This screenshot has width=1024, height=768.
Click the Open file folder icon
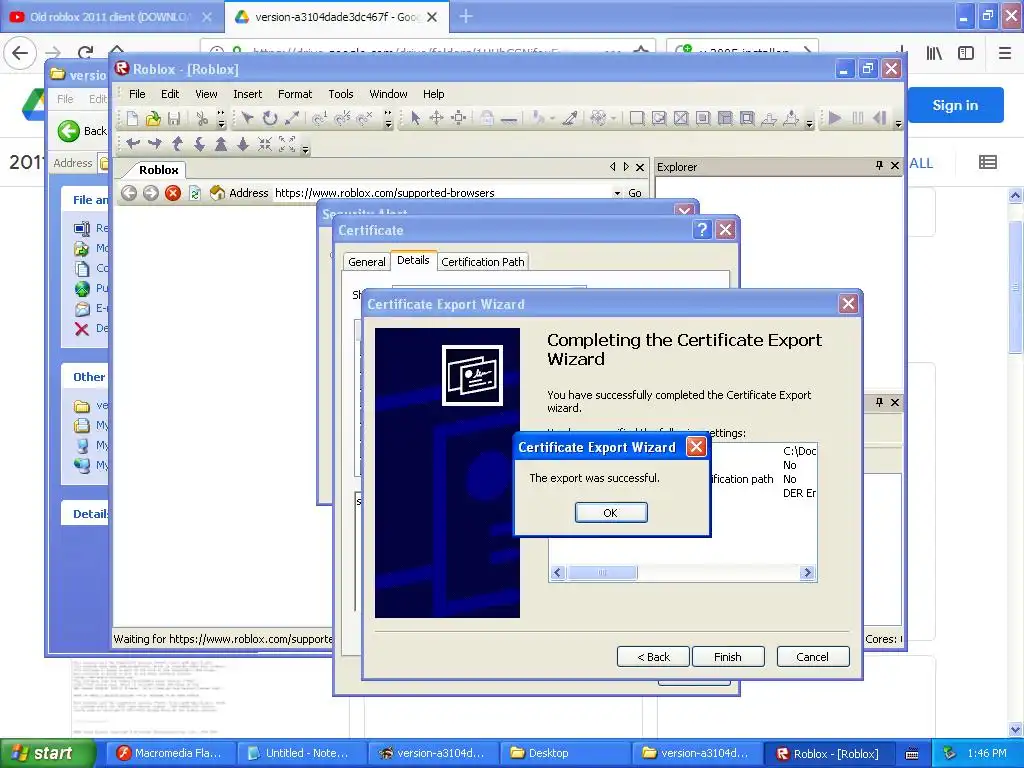pyautogui.click(x=153, y=119)
